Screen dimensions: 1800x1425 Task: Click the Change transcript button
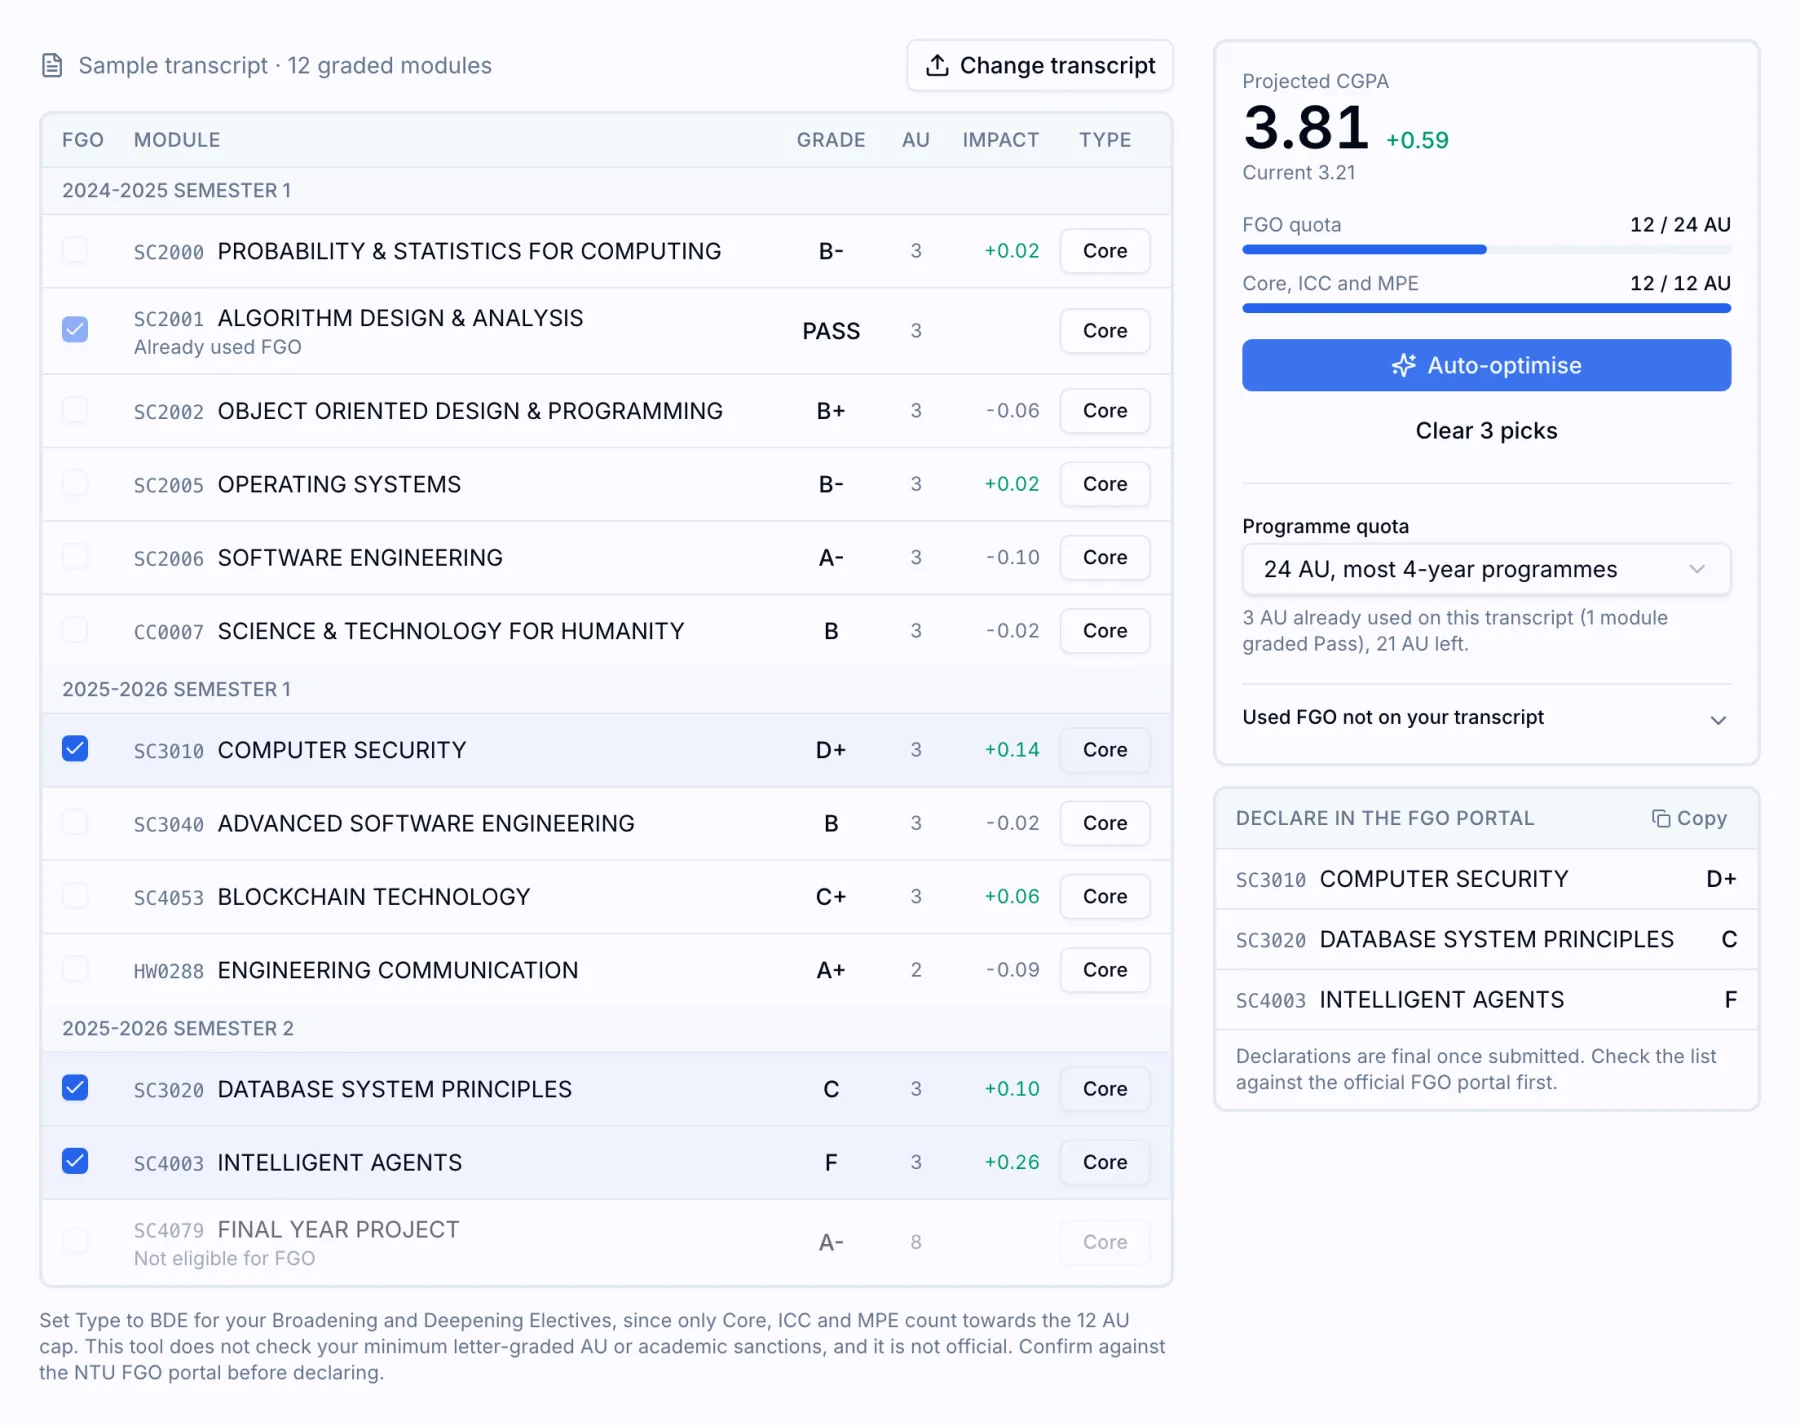[1040, 66]
